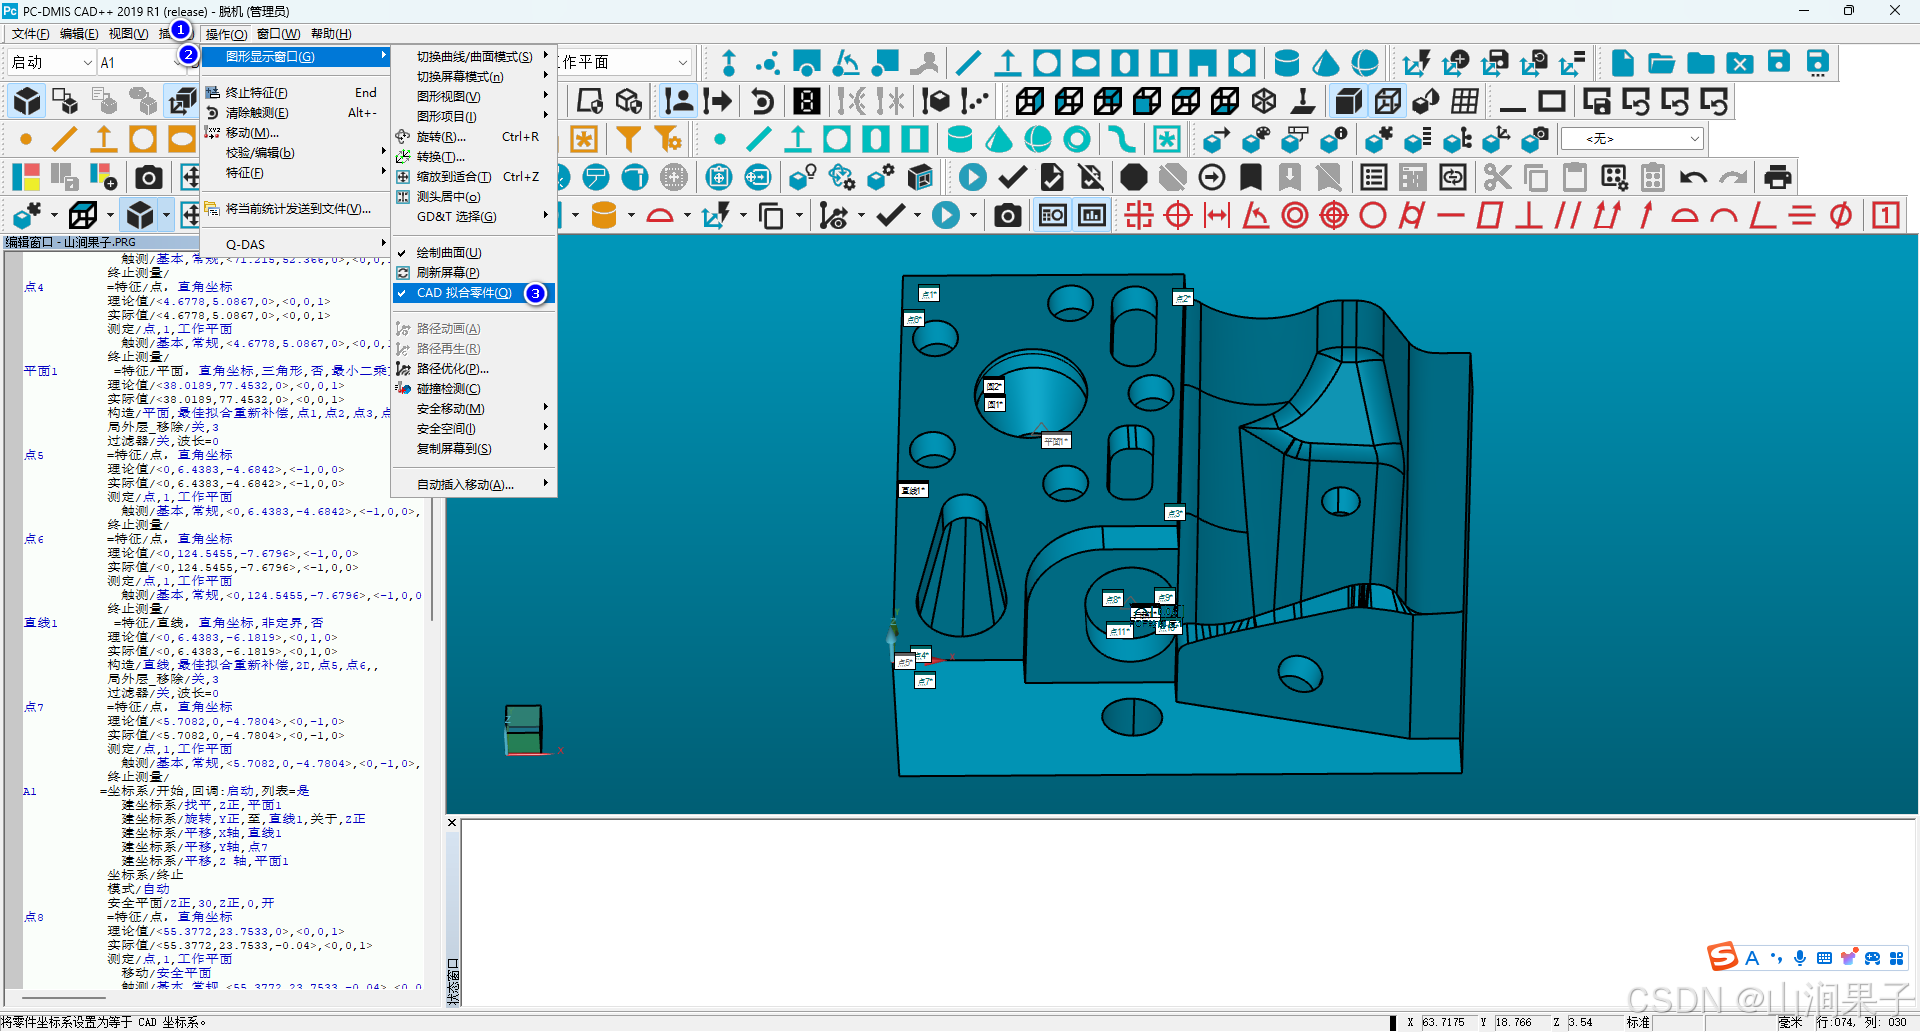Click the Print icon in the toolbar
The width and height of the screenshot is (1920, 1032).
[x=1777, y=178]
